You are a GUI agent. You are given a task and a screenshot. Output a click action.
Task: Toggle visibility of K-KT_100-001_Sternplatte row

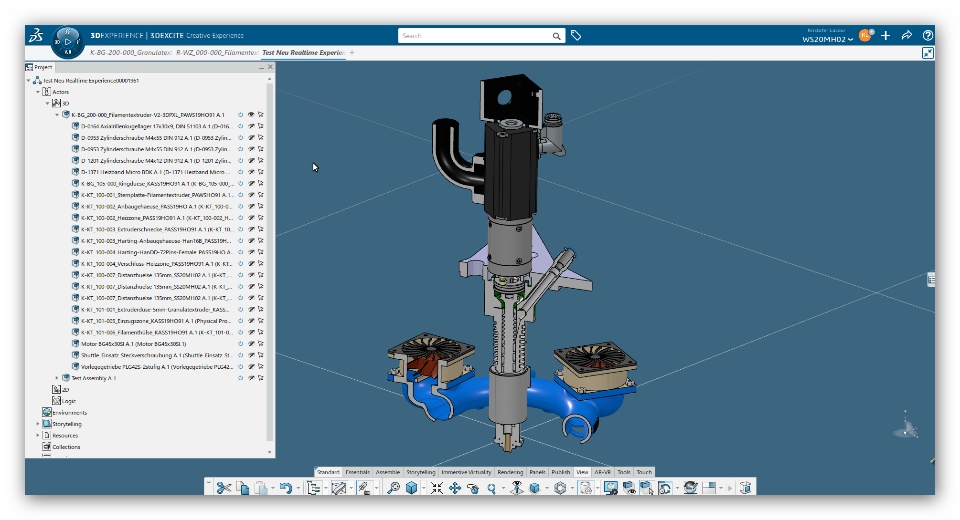(x=250, y=195)
